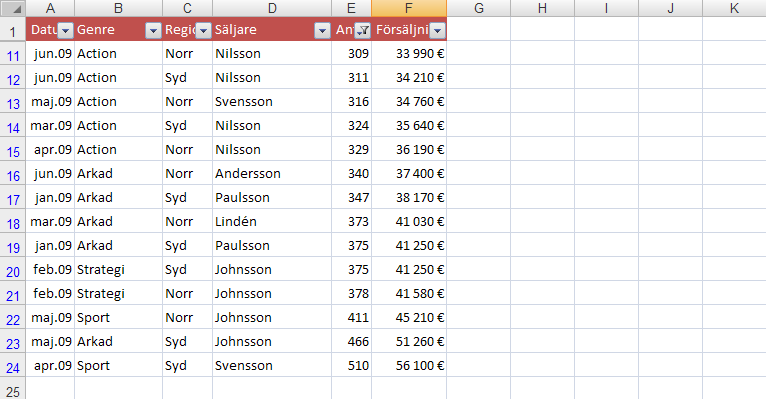Select row 23 header

pyautogui.click(x=13, y=340)
